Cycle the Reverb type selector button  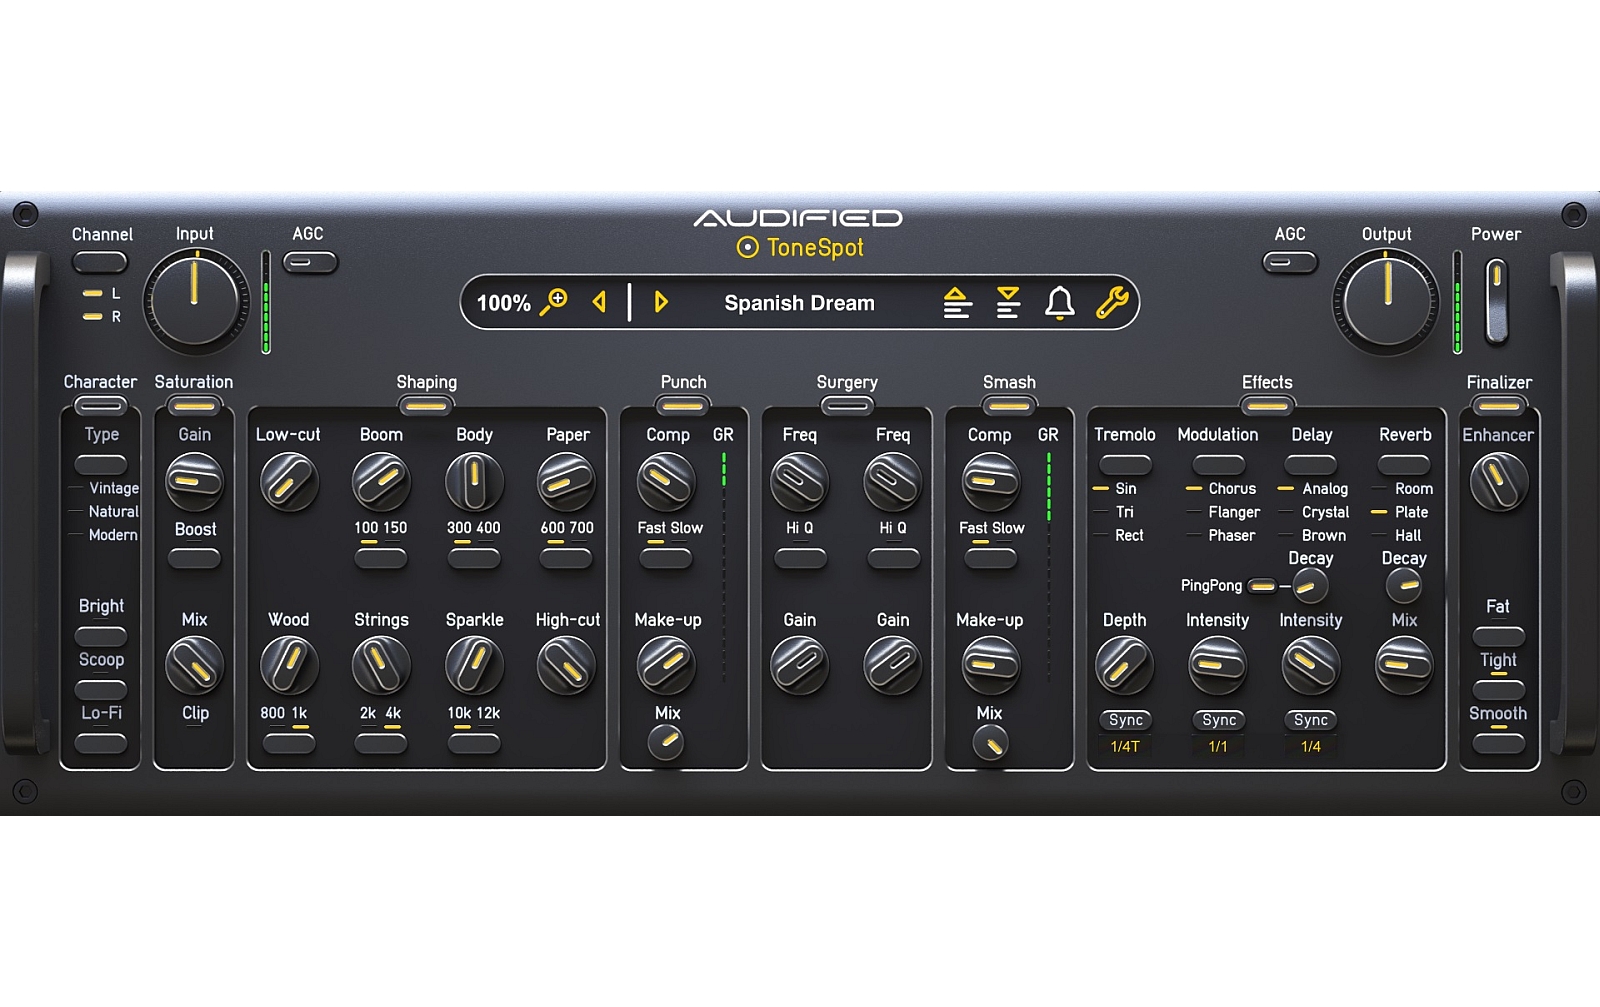click(x=1404, y=465)
